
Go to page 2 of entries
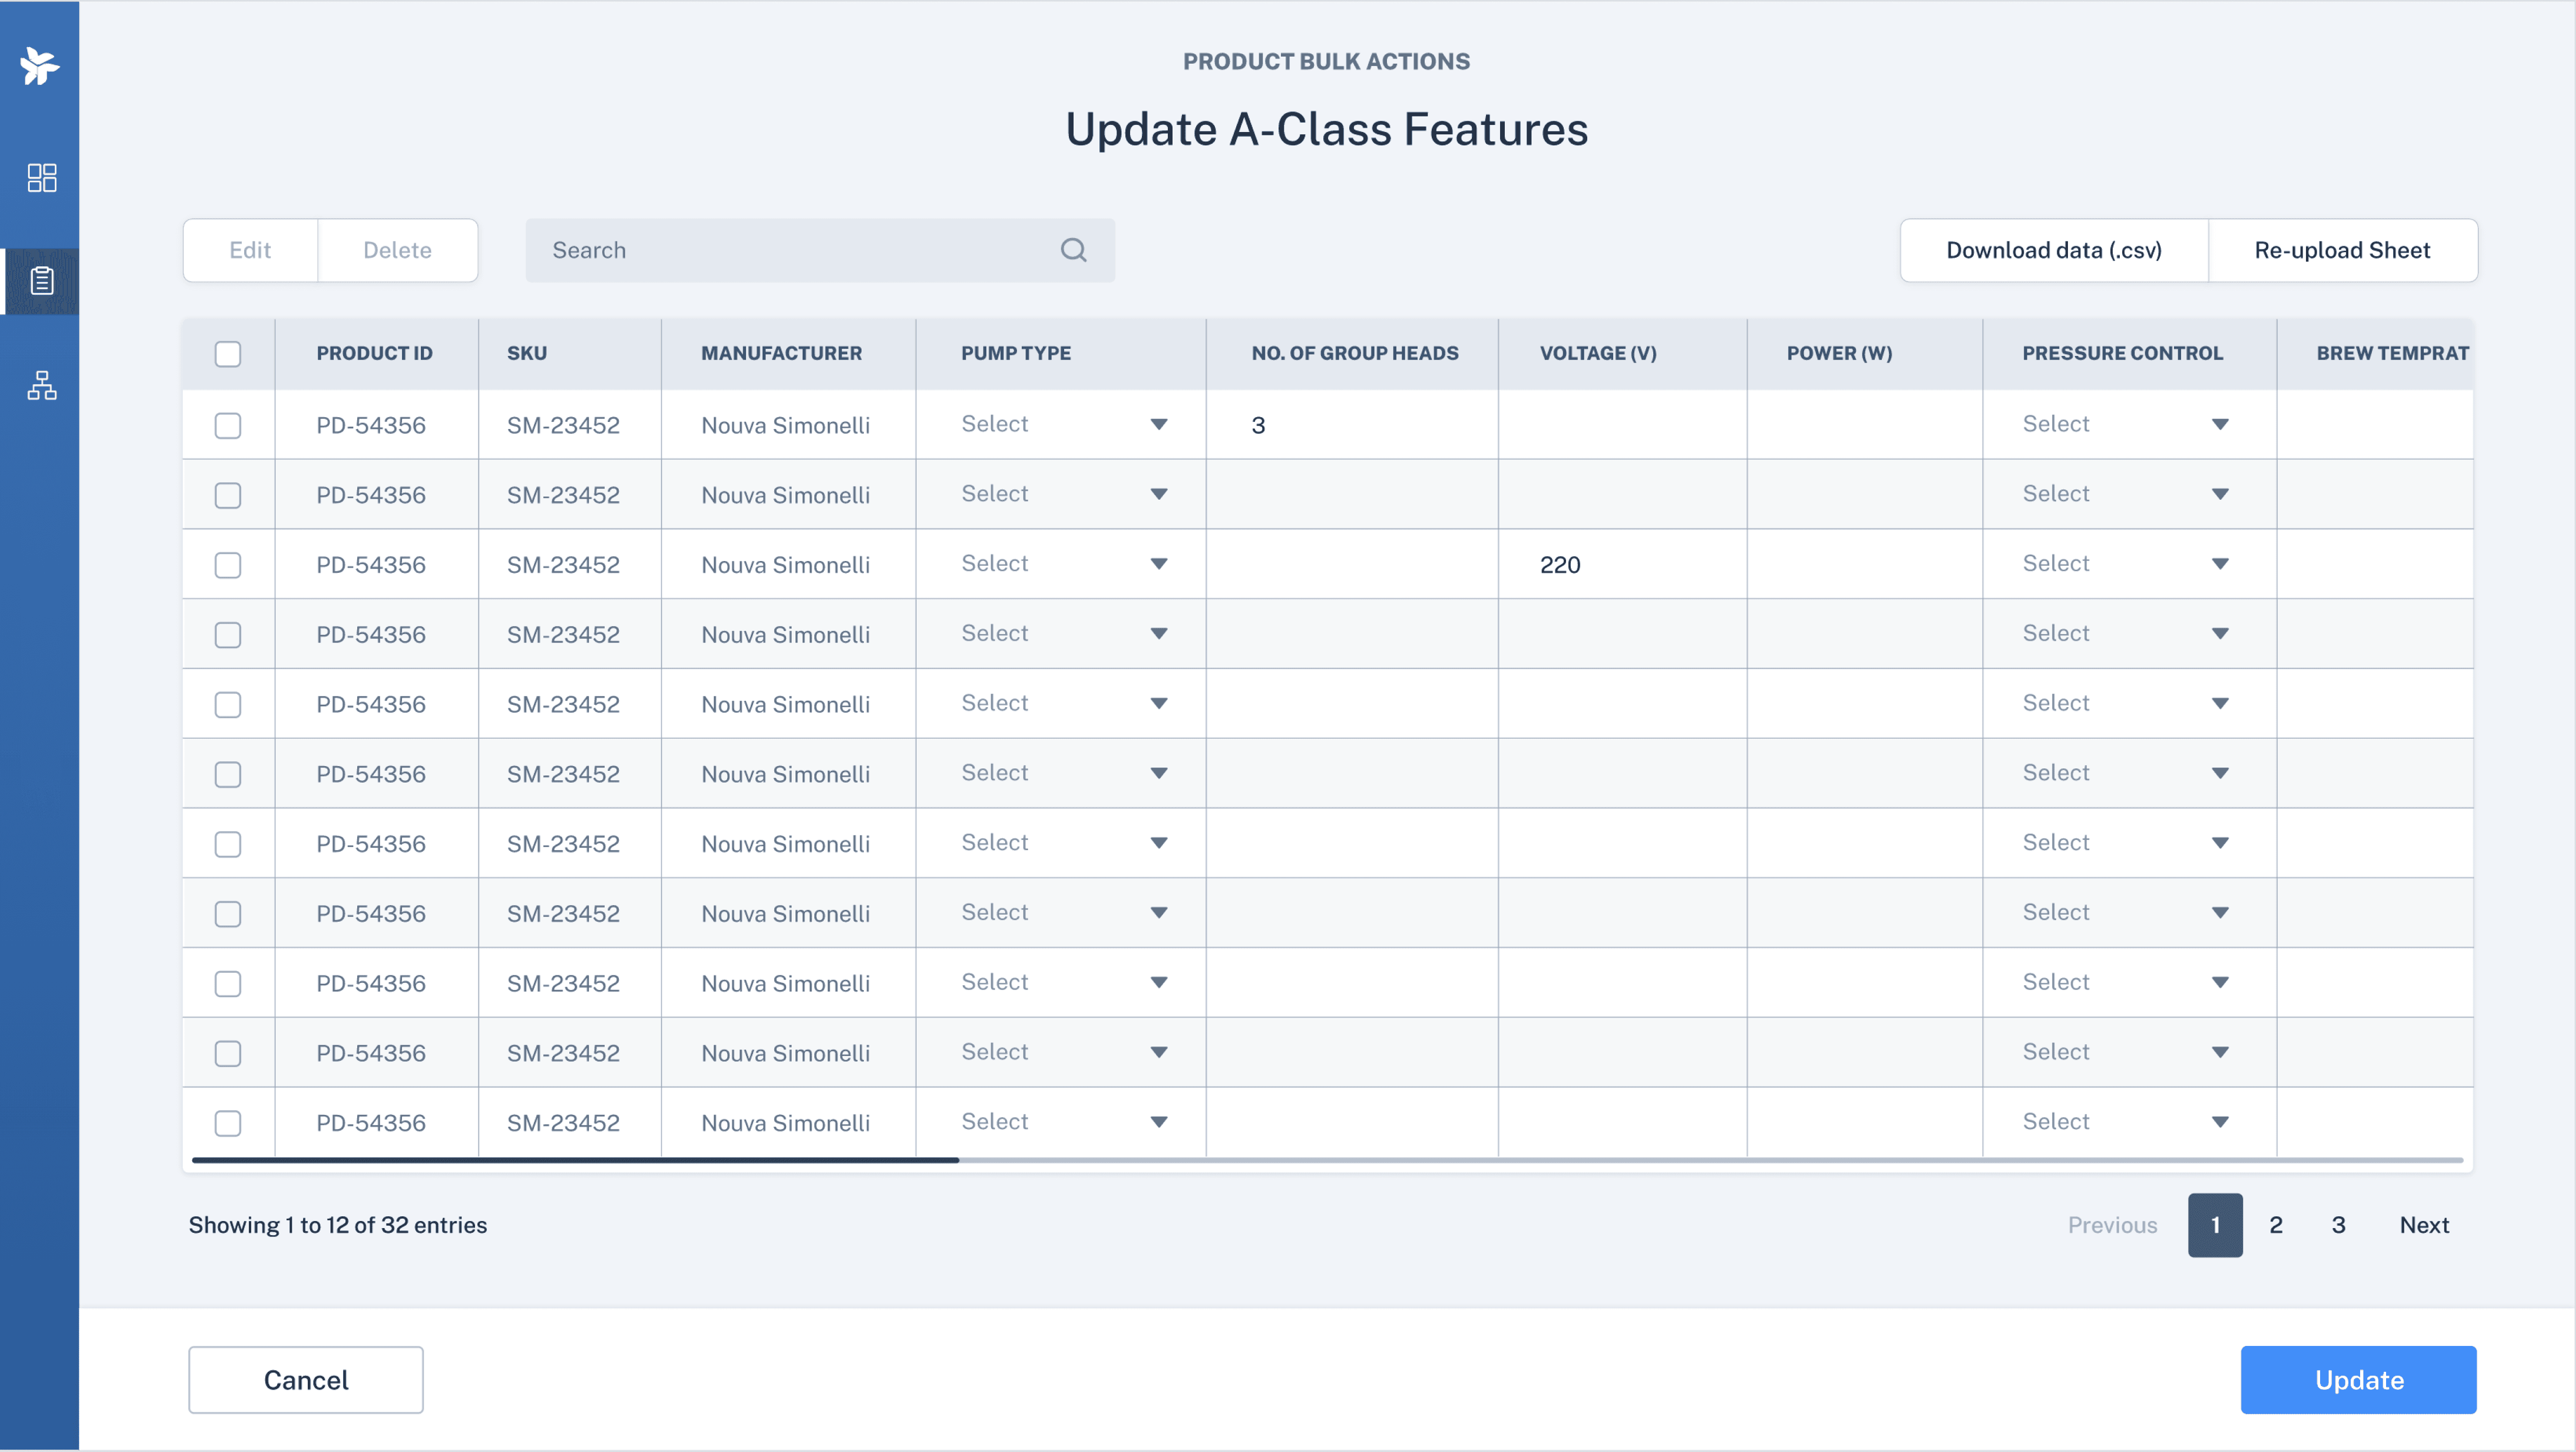[x=2275, y=1225]
